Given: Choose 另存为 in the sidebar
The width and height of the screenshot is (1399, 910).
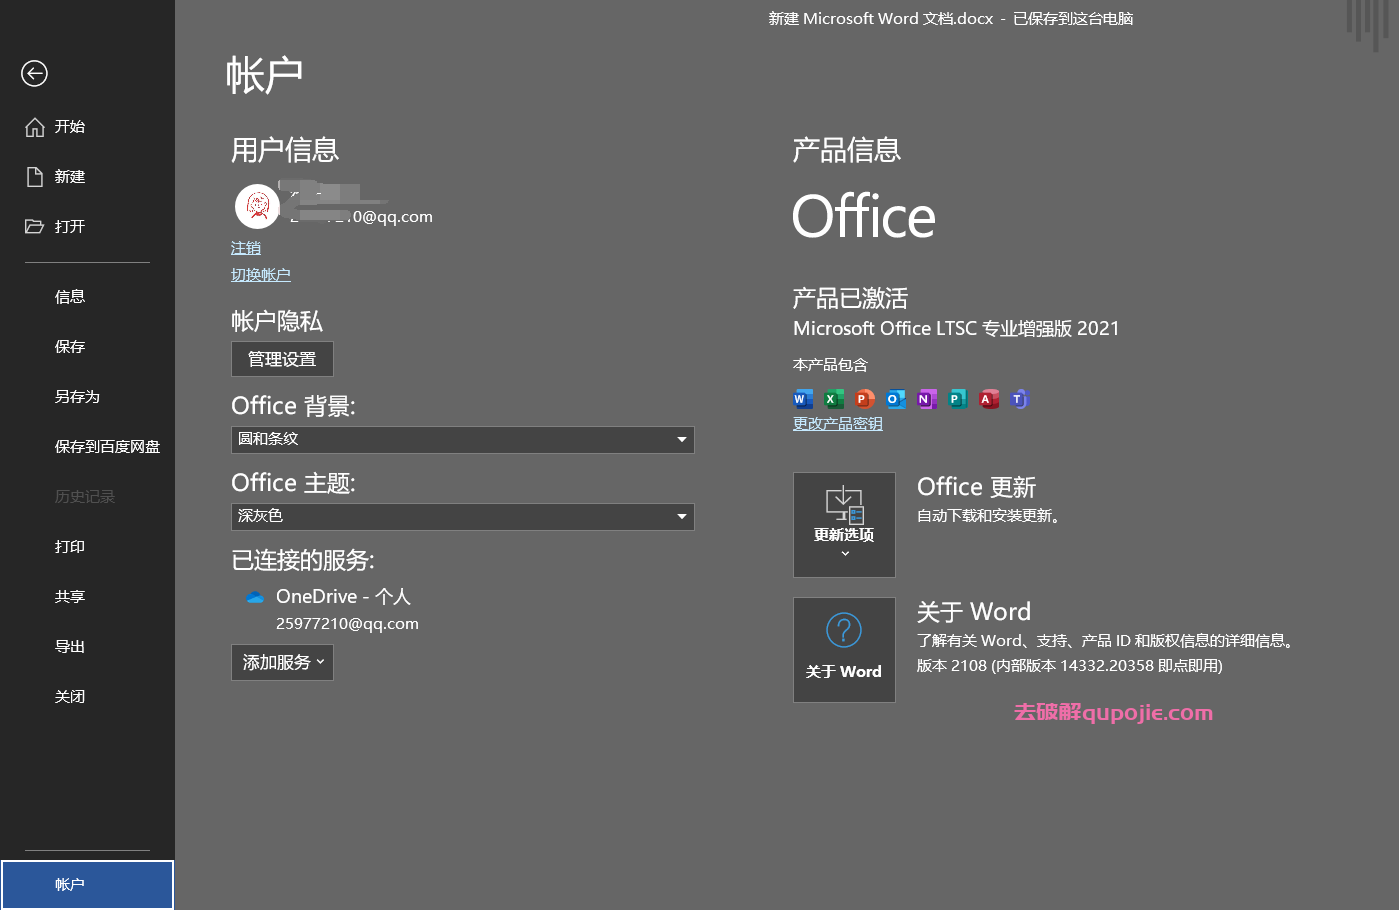Looking at the screenshot, I should [77, 397].
